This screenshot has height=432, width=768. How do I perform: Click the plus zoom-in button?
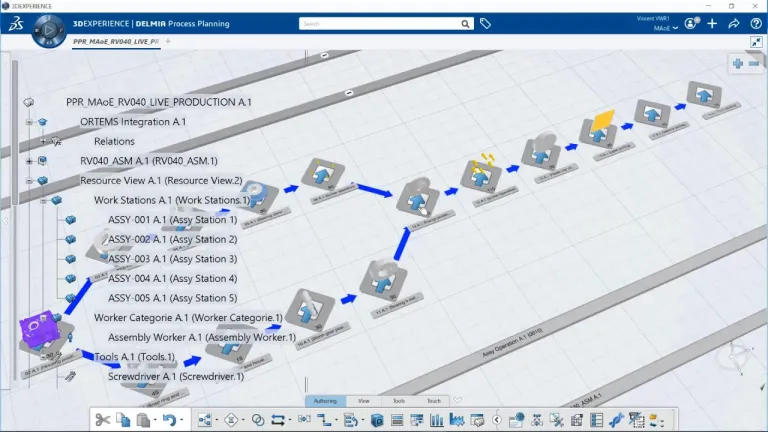[x=738, y=64]
